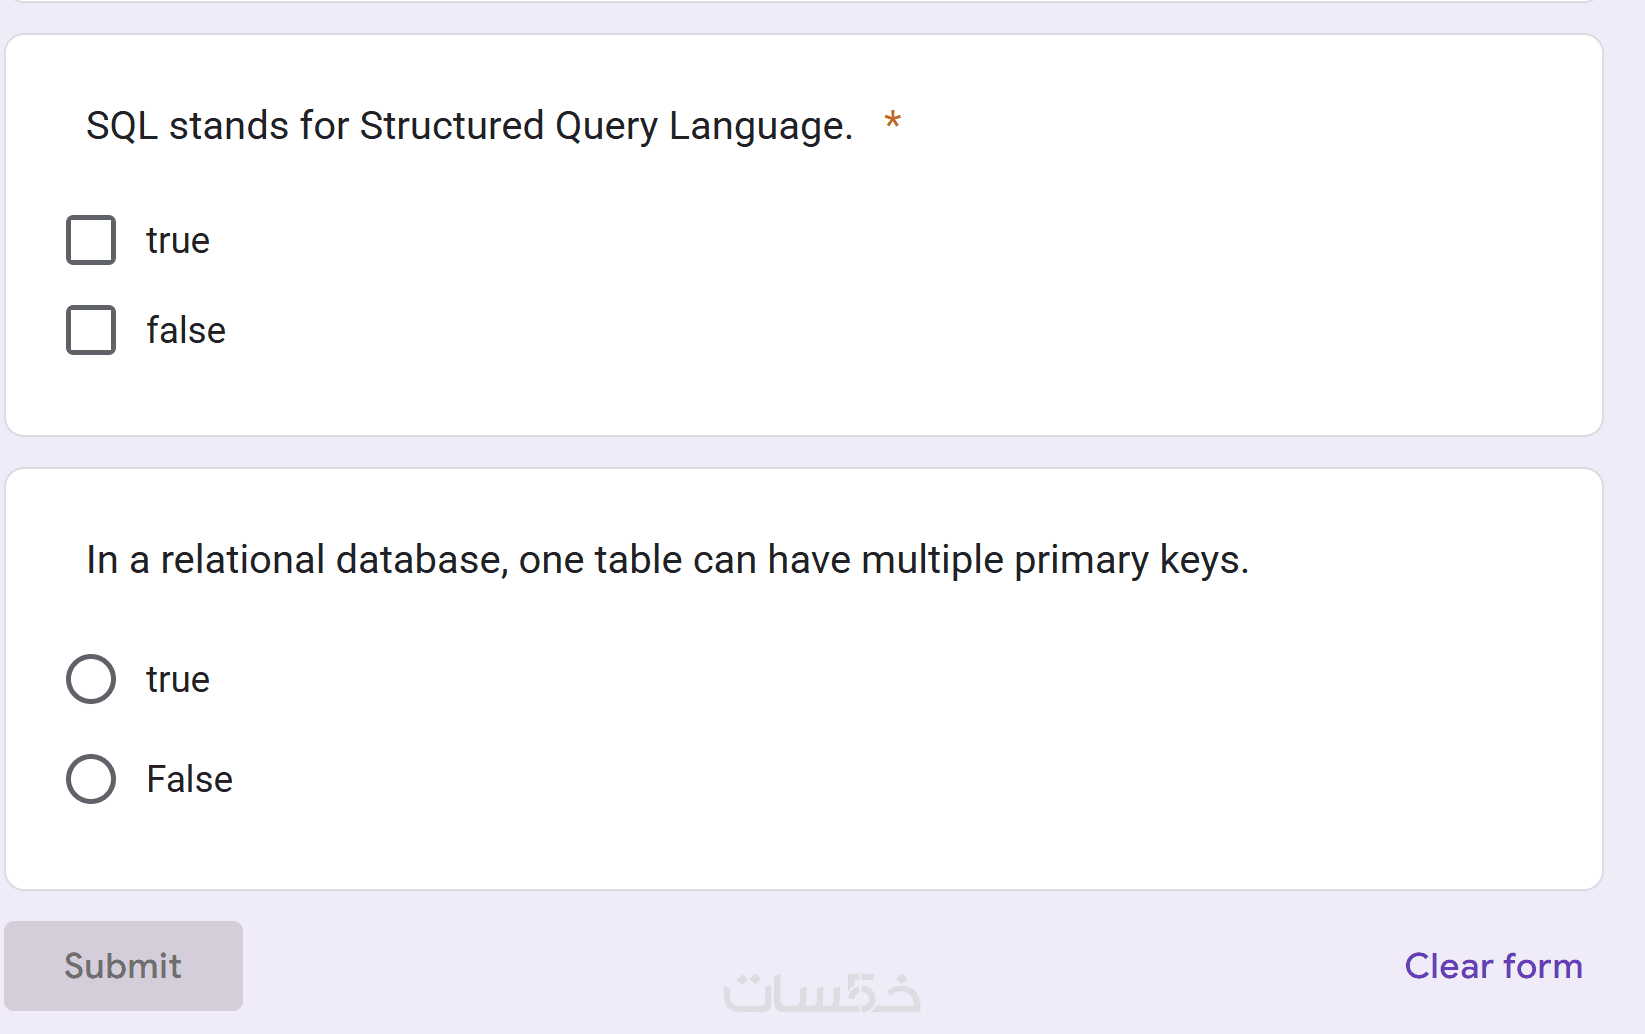Click the red required asterisk
Image resolution: width=1645 pixels, height=1034 pixels.
(892, 123)
